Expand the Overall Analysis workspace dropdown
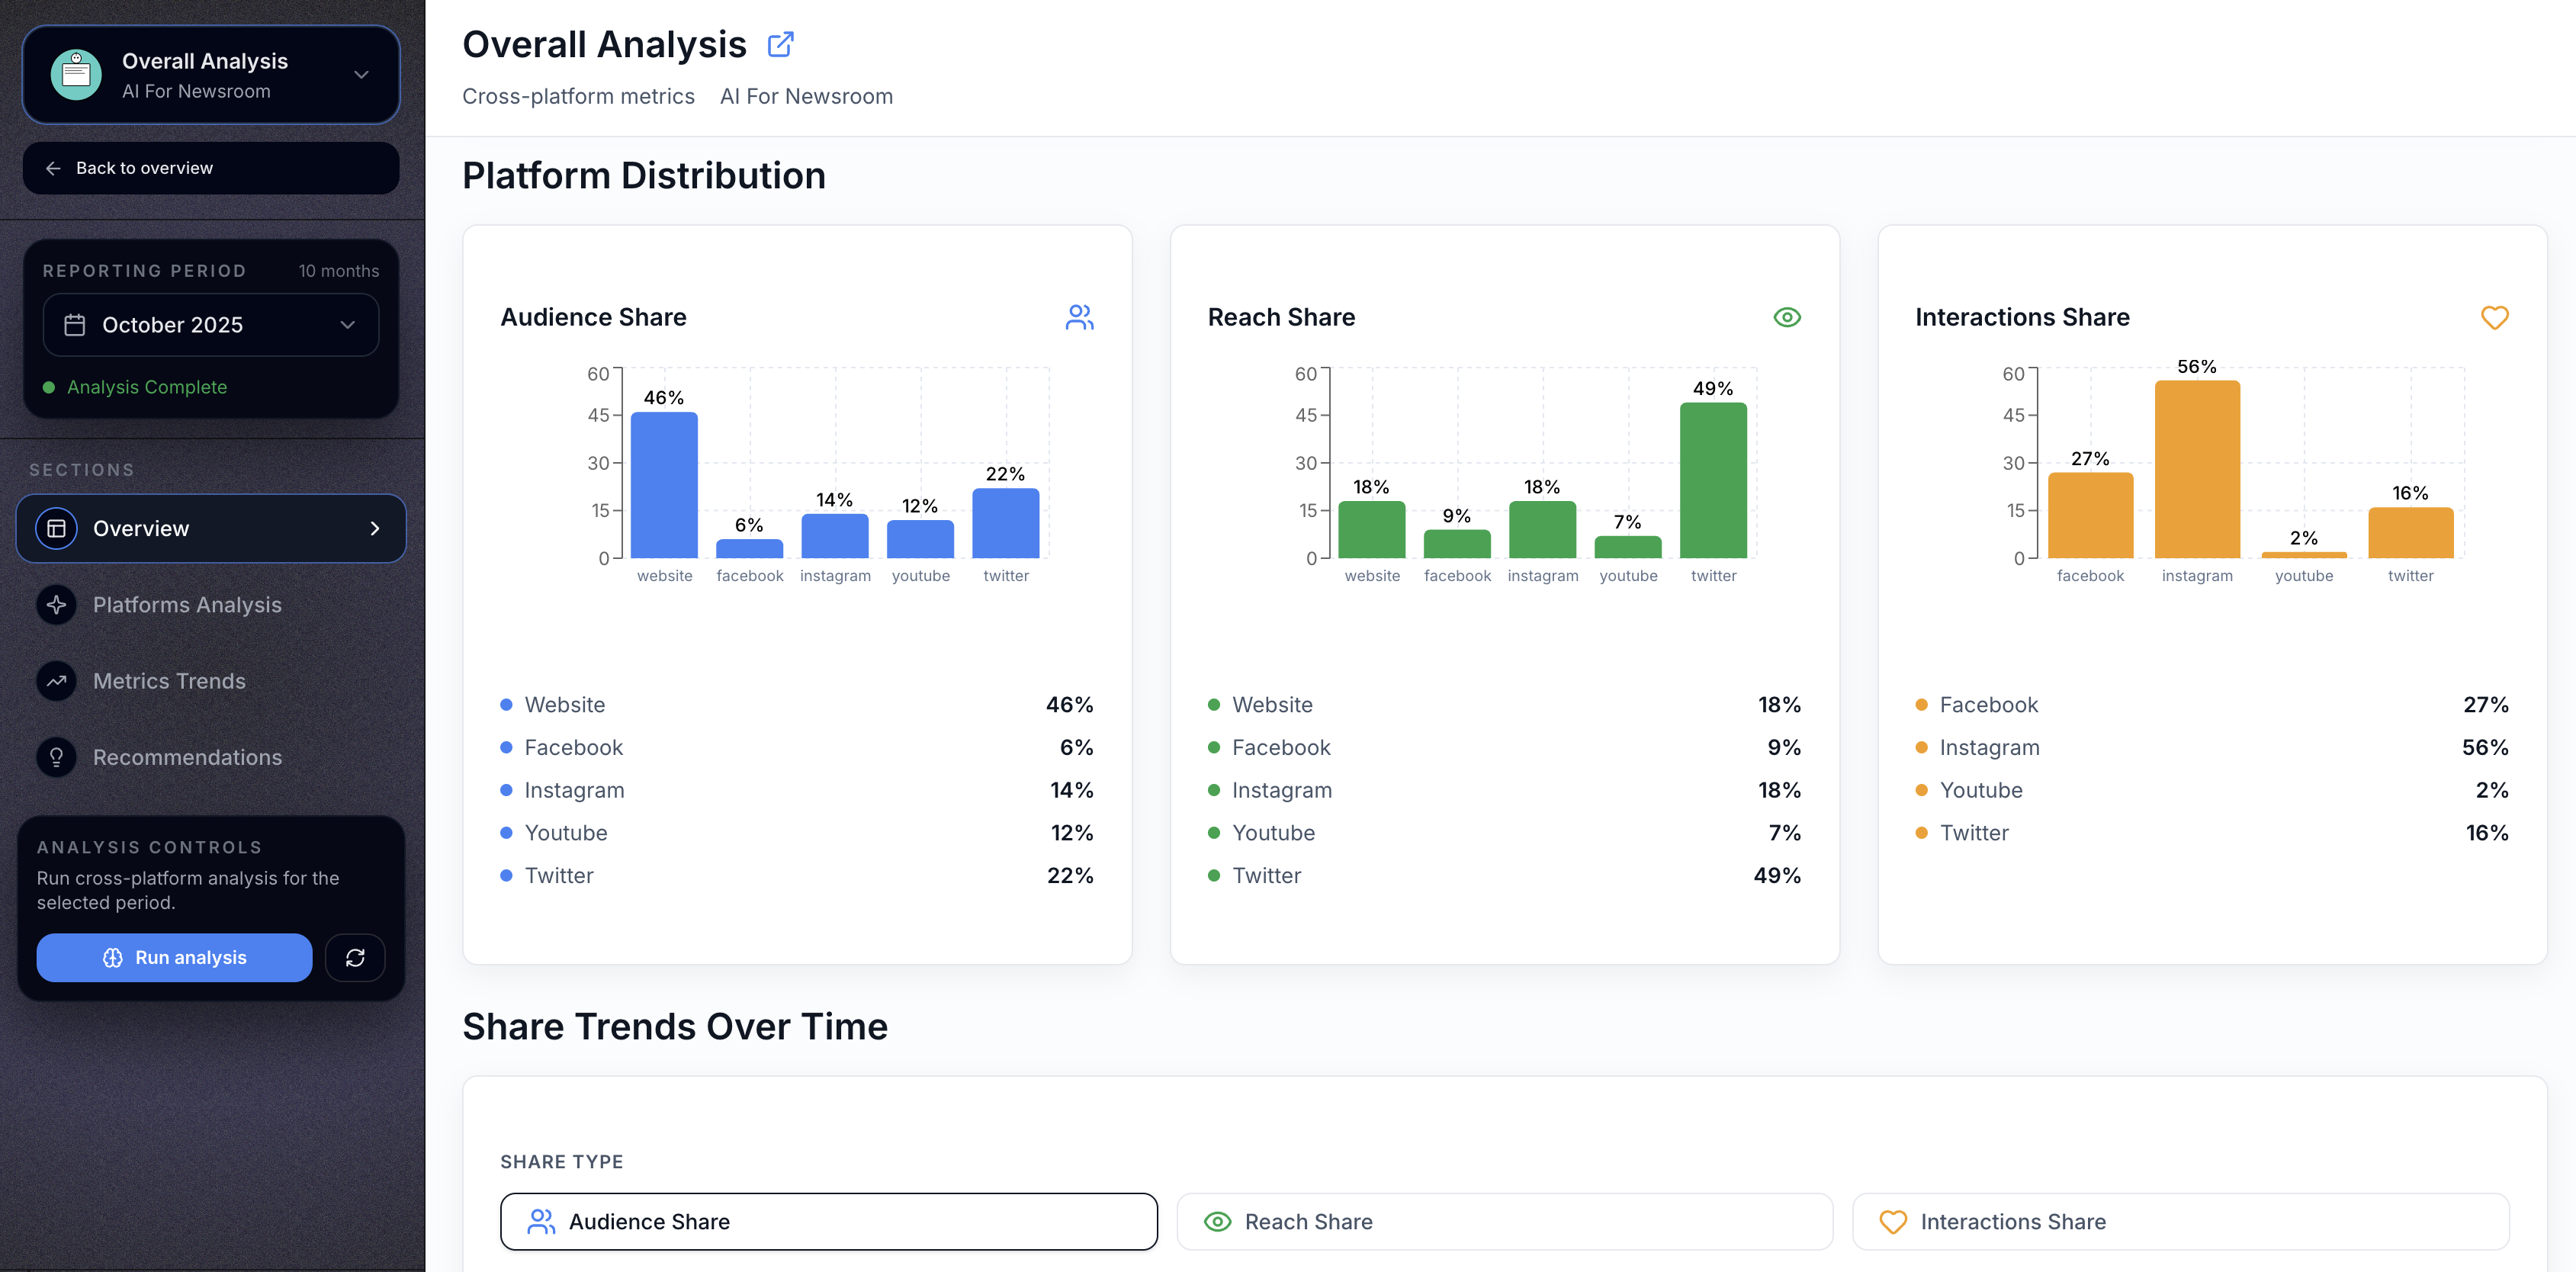 click(x=360, y=74)
